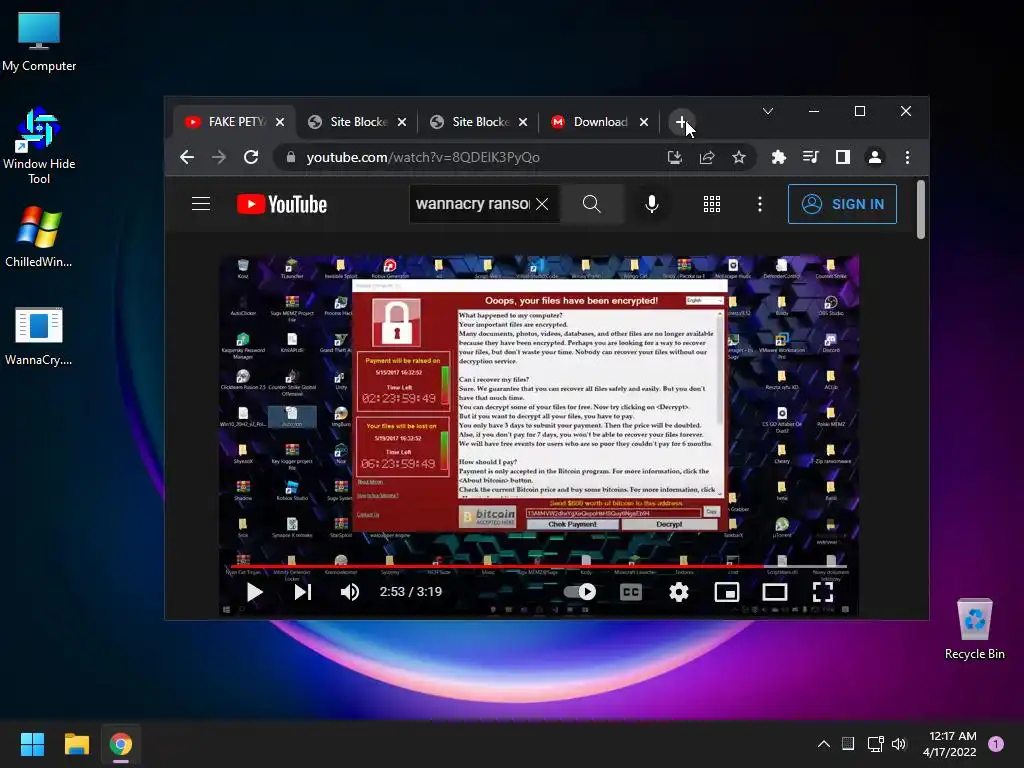Select WannaCry desktop file icon
The width and height of the screenshot is (1024, 768).
(x=39, y=336)
